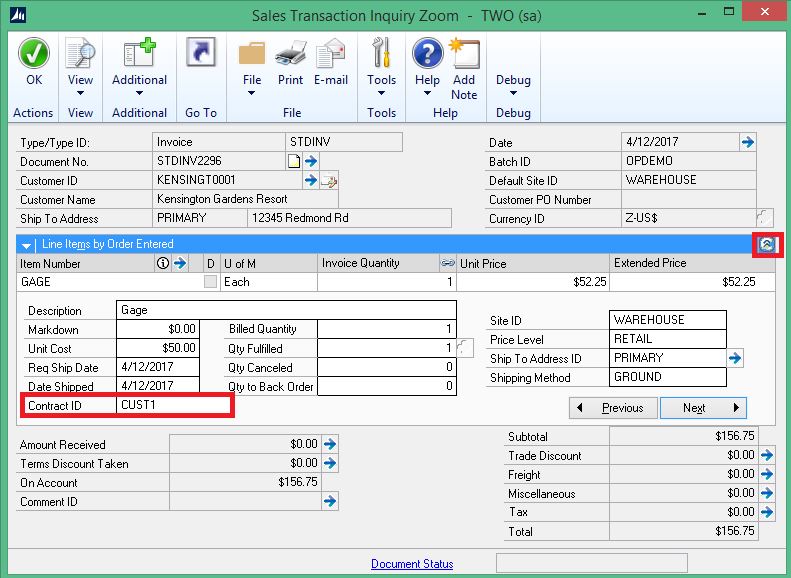Click the Unit Price link icon
Screen dimensions: 791x578
pyautogui.click(x=448, y=263)
